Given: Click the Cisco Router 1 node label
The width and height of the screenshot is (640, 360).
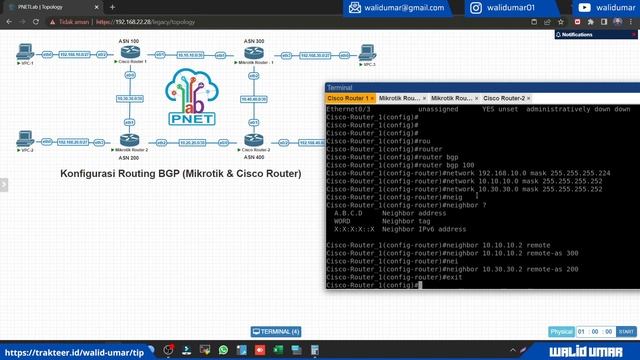Looking at the screenshot, I should (x=132, y=62).
